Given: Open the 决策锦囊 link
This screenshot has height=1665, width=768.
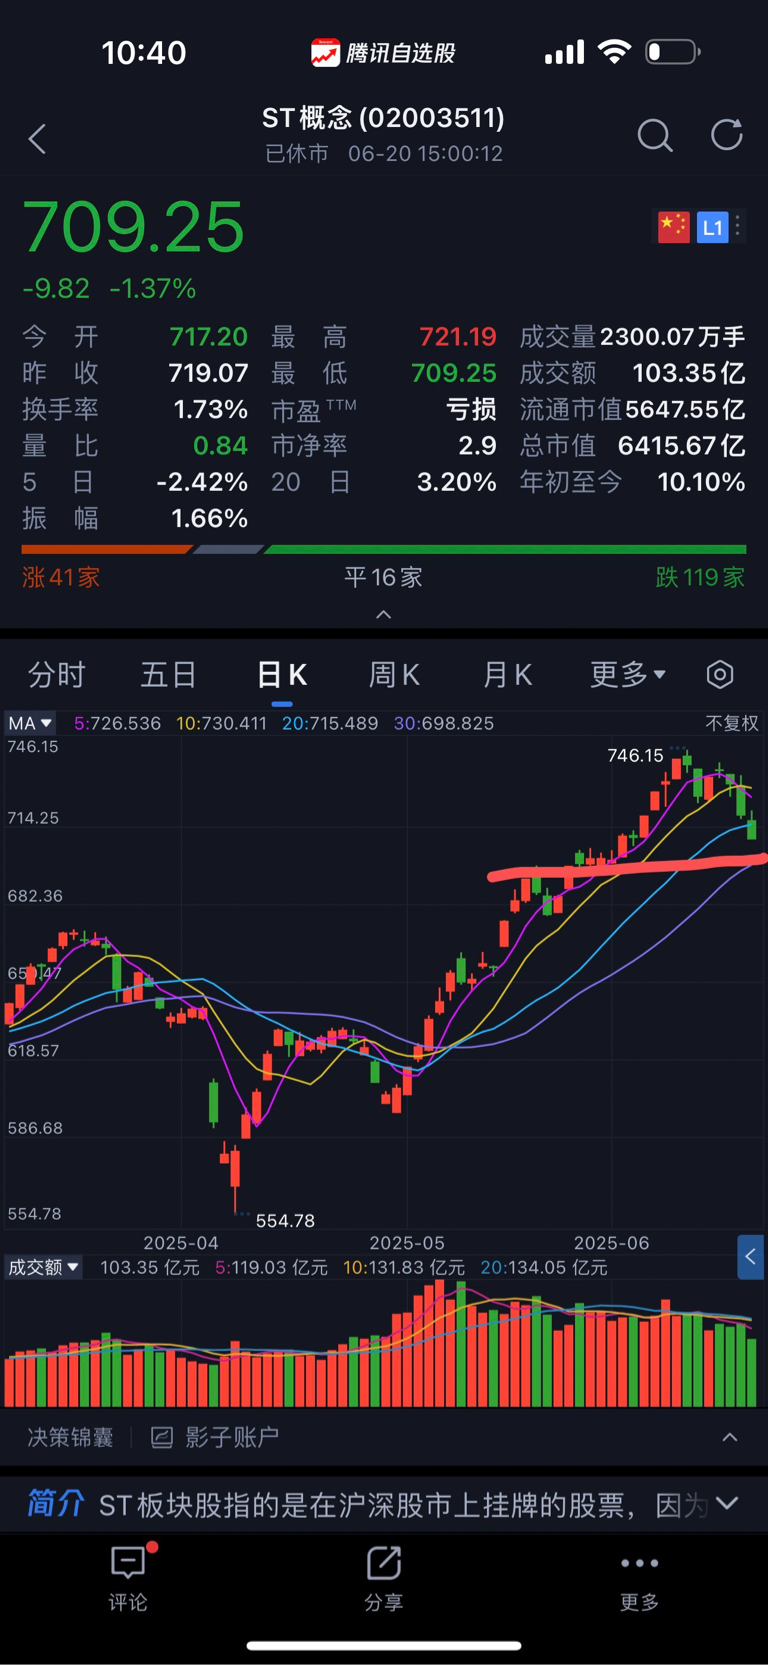Looking at the screenshot, I should 70,1438.
